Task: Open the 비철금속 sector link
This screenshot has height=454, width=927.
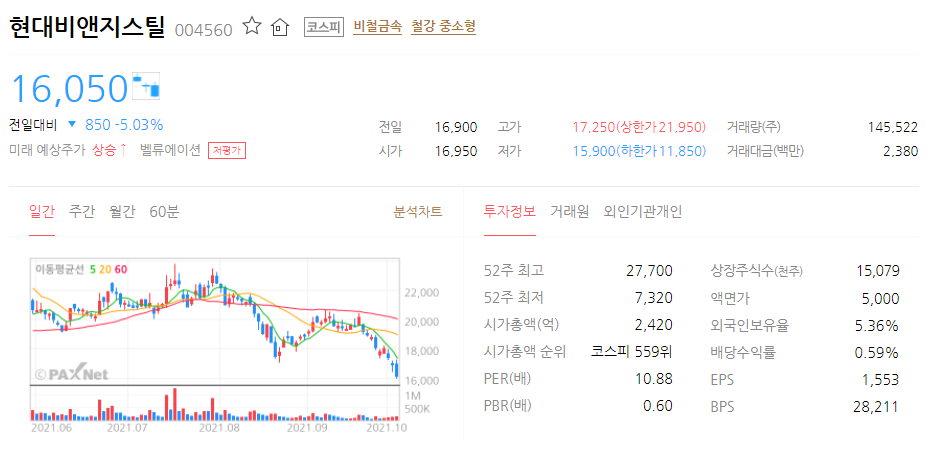Action: [x=377, y=27]
